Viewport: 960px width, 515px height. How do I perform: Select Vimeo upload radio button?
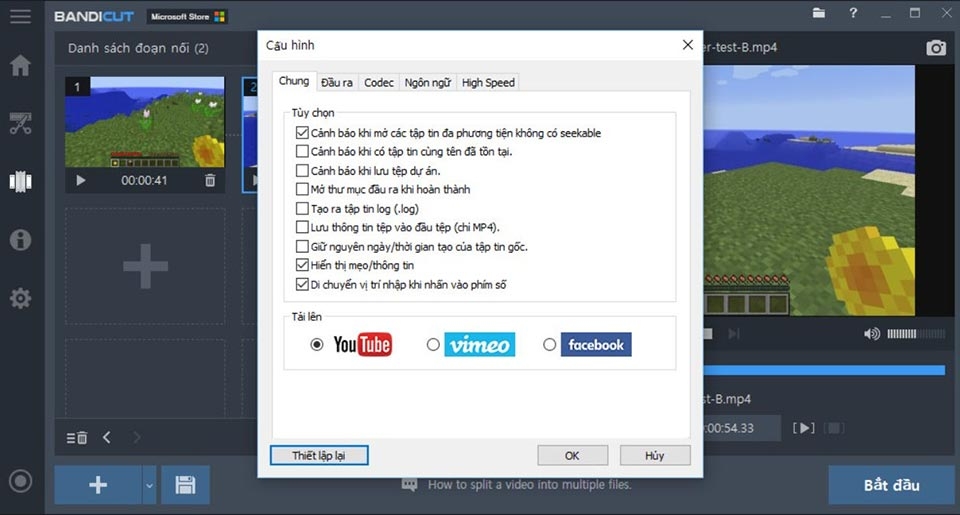coord(433,345)
